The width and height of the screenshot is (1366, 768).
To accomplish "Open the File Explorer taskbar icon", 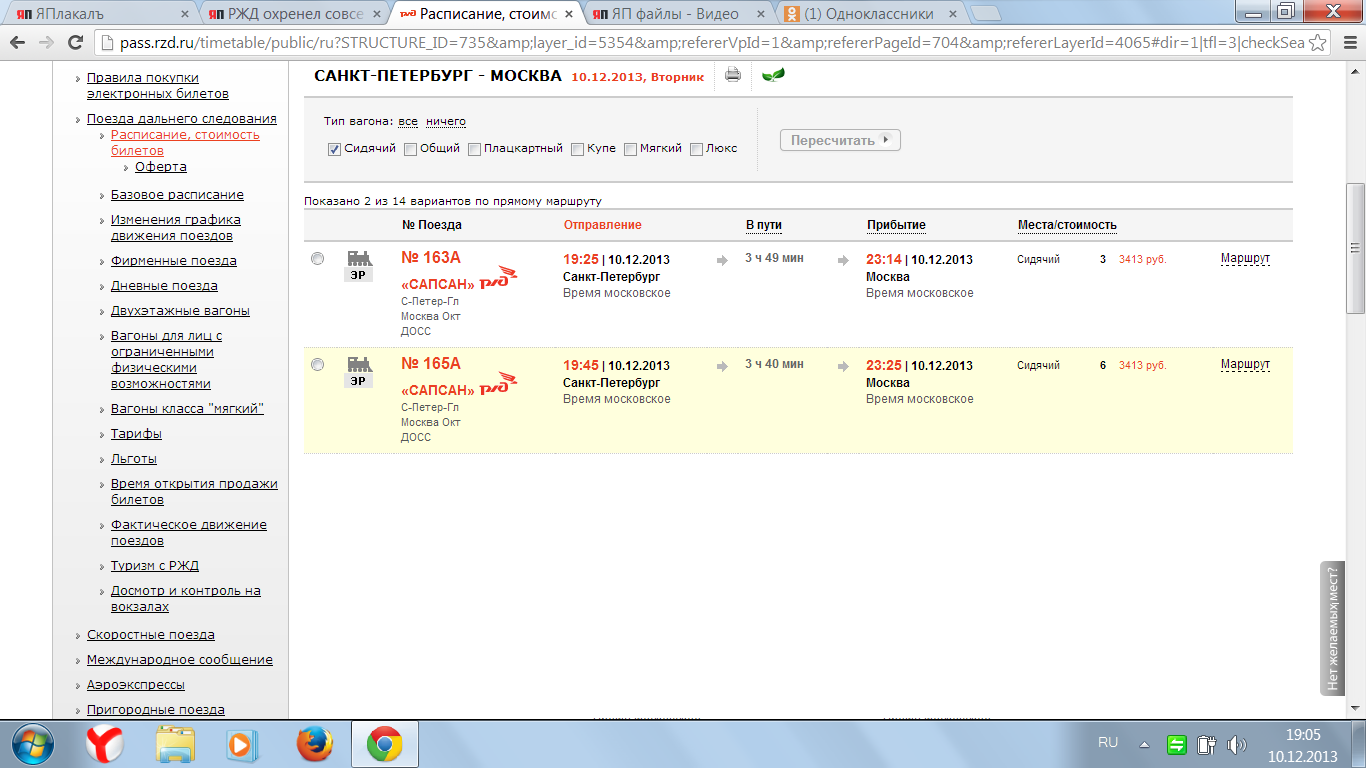I will tap(175, 744).
